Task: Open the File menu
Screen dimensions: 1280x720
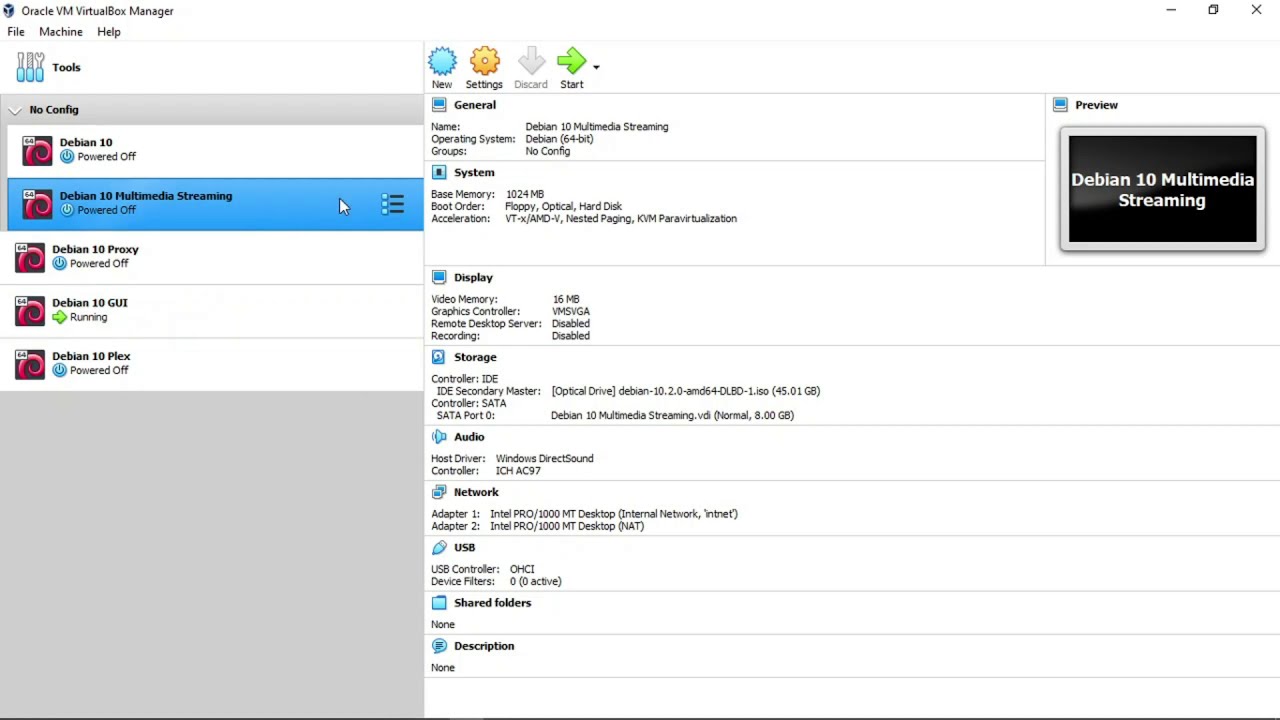Action: click(x=16, y=32)
